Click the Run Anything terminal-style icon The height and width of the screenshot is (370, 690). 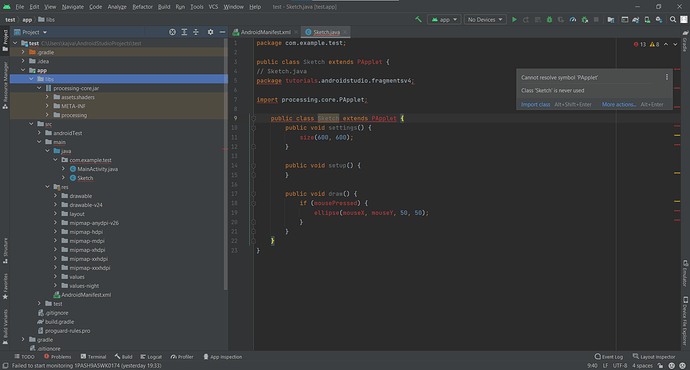click(624, 19)
